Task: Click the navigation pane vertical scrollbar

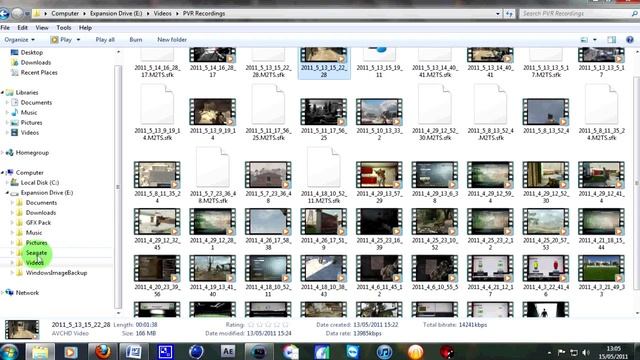Action: pyautogui.click(x=118, y=187)
